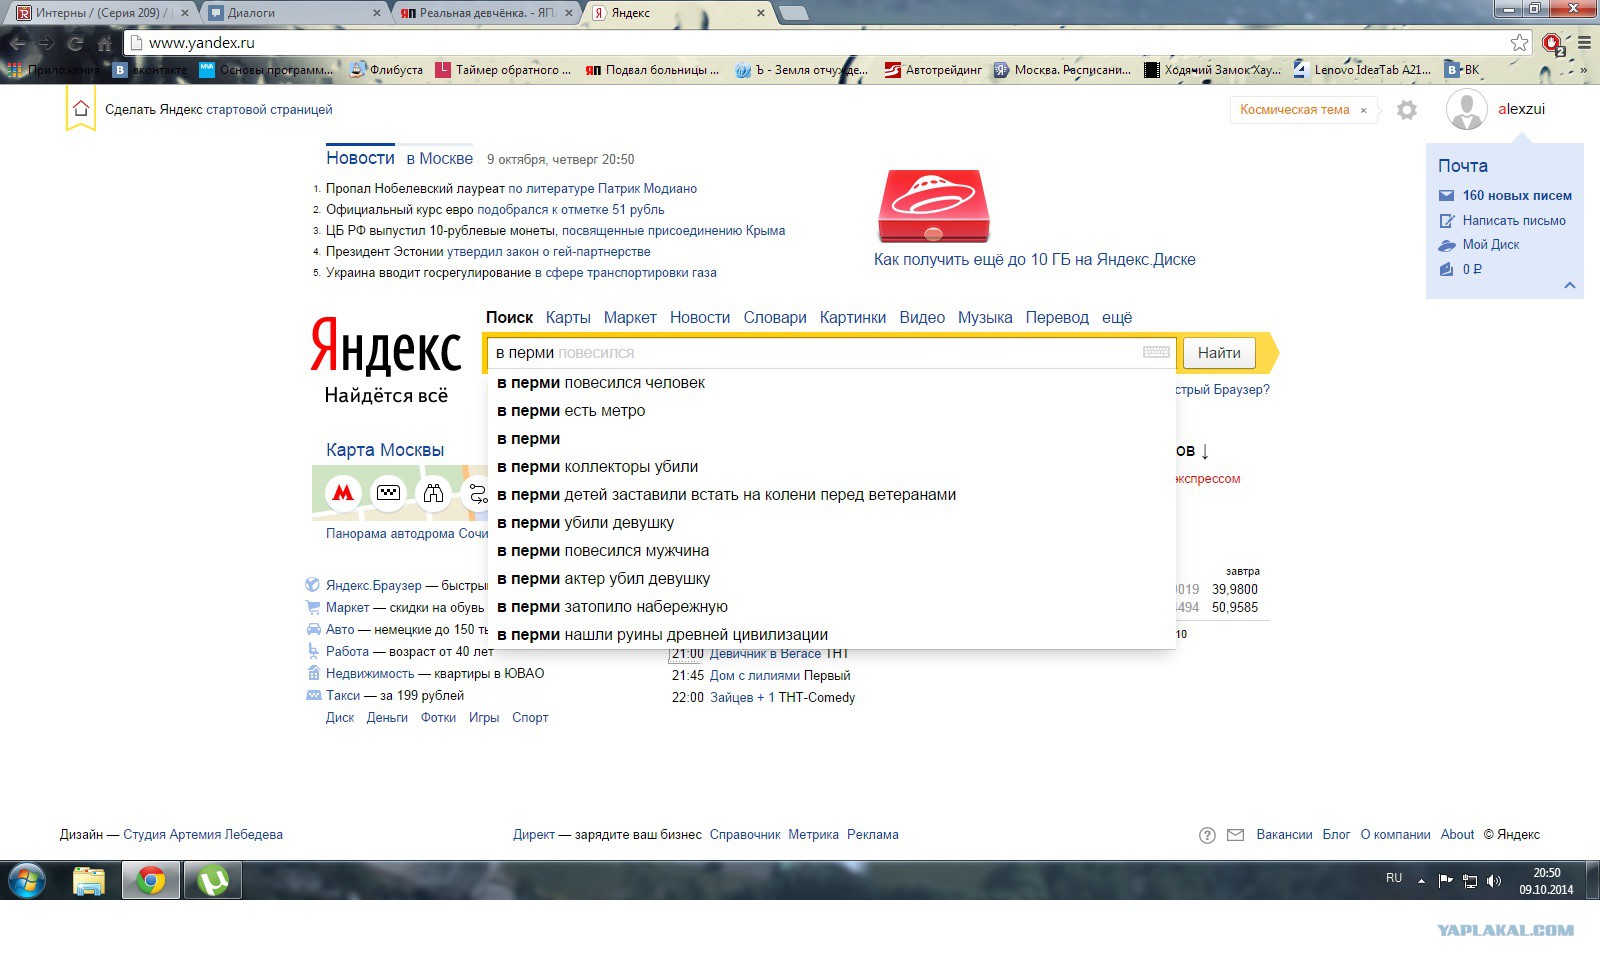Reload the page with the refresh icon
This screenshot has width=1600, height=960.
(x=75, y=43)
